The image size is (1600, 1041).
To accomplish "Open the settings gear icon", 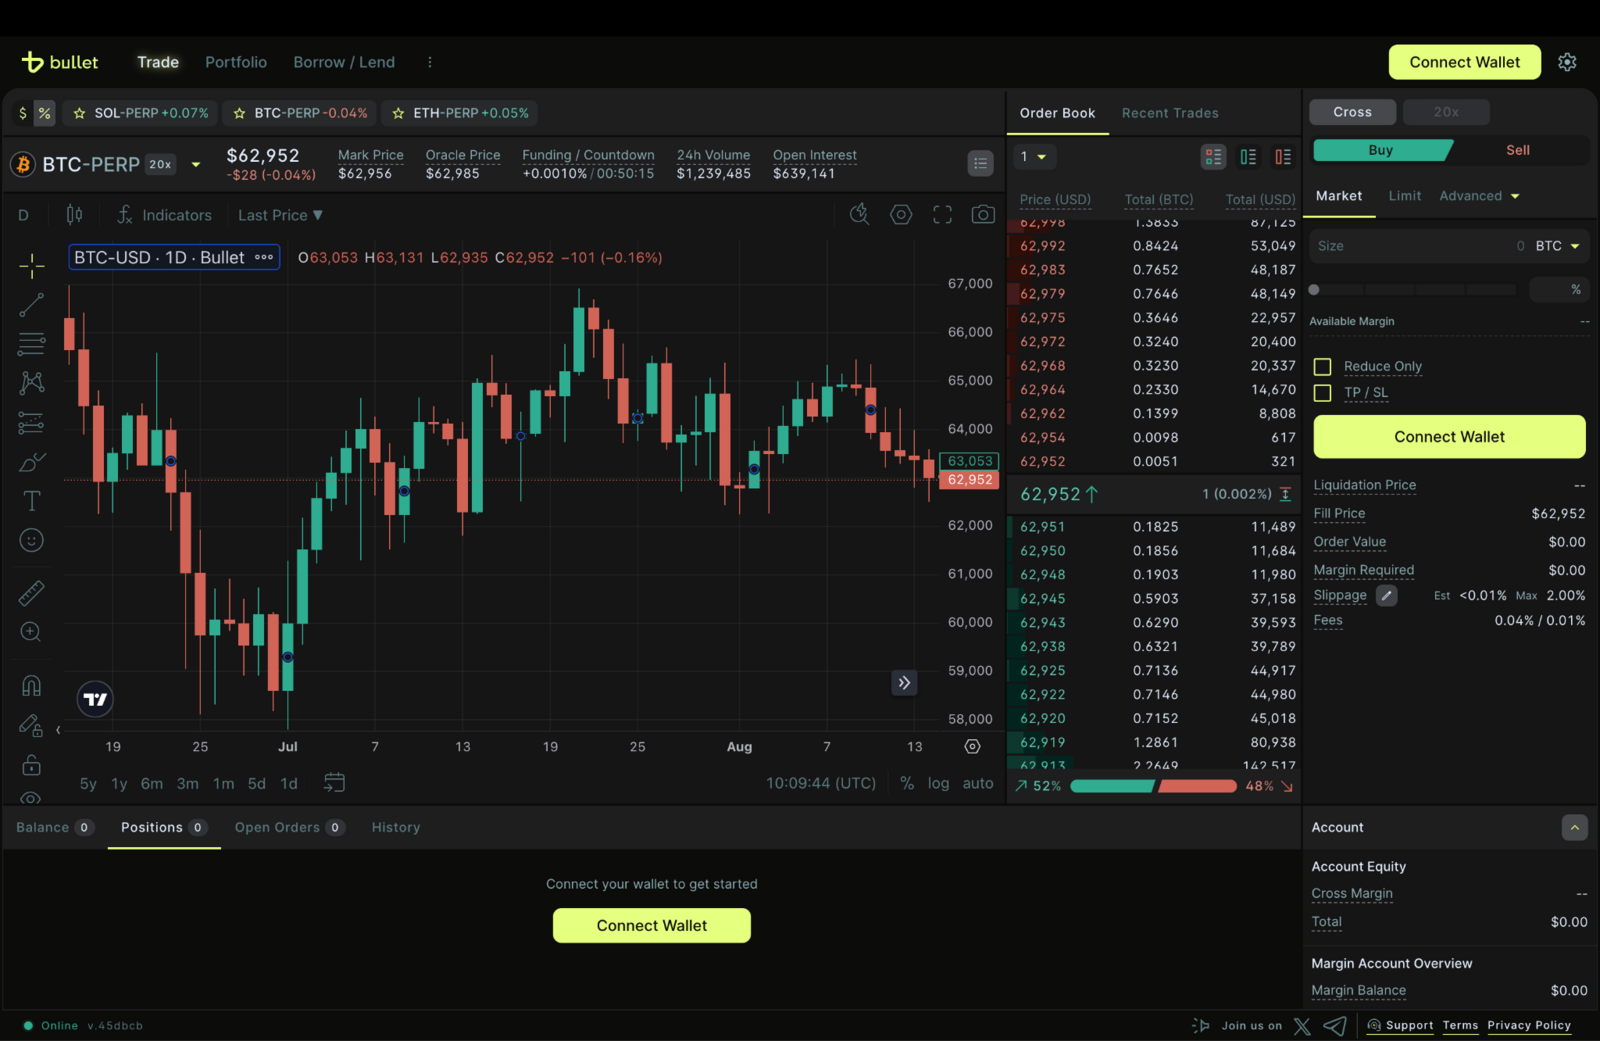I will [1567, 62].
